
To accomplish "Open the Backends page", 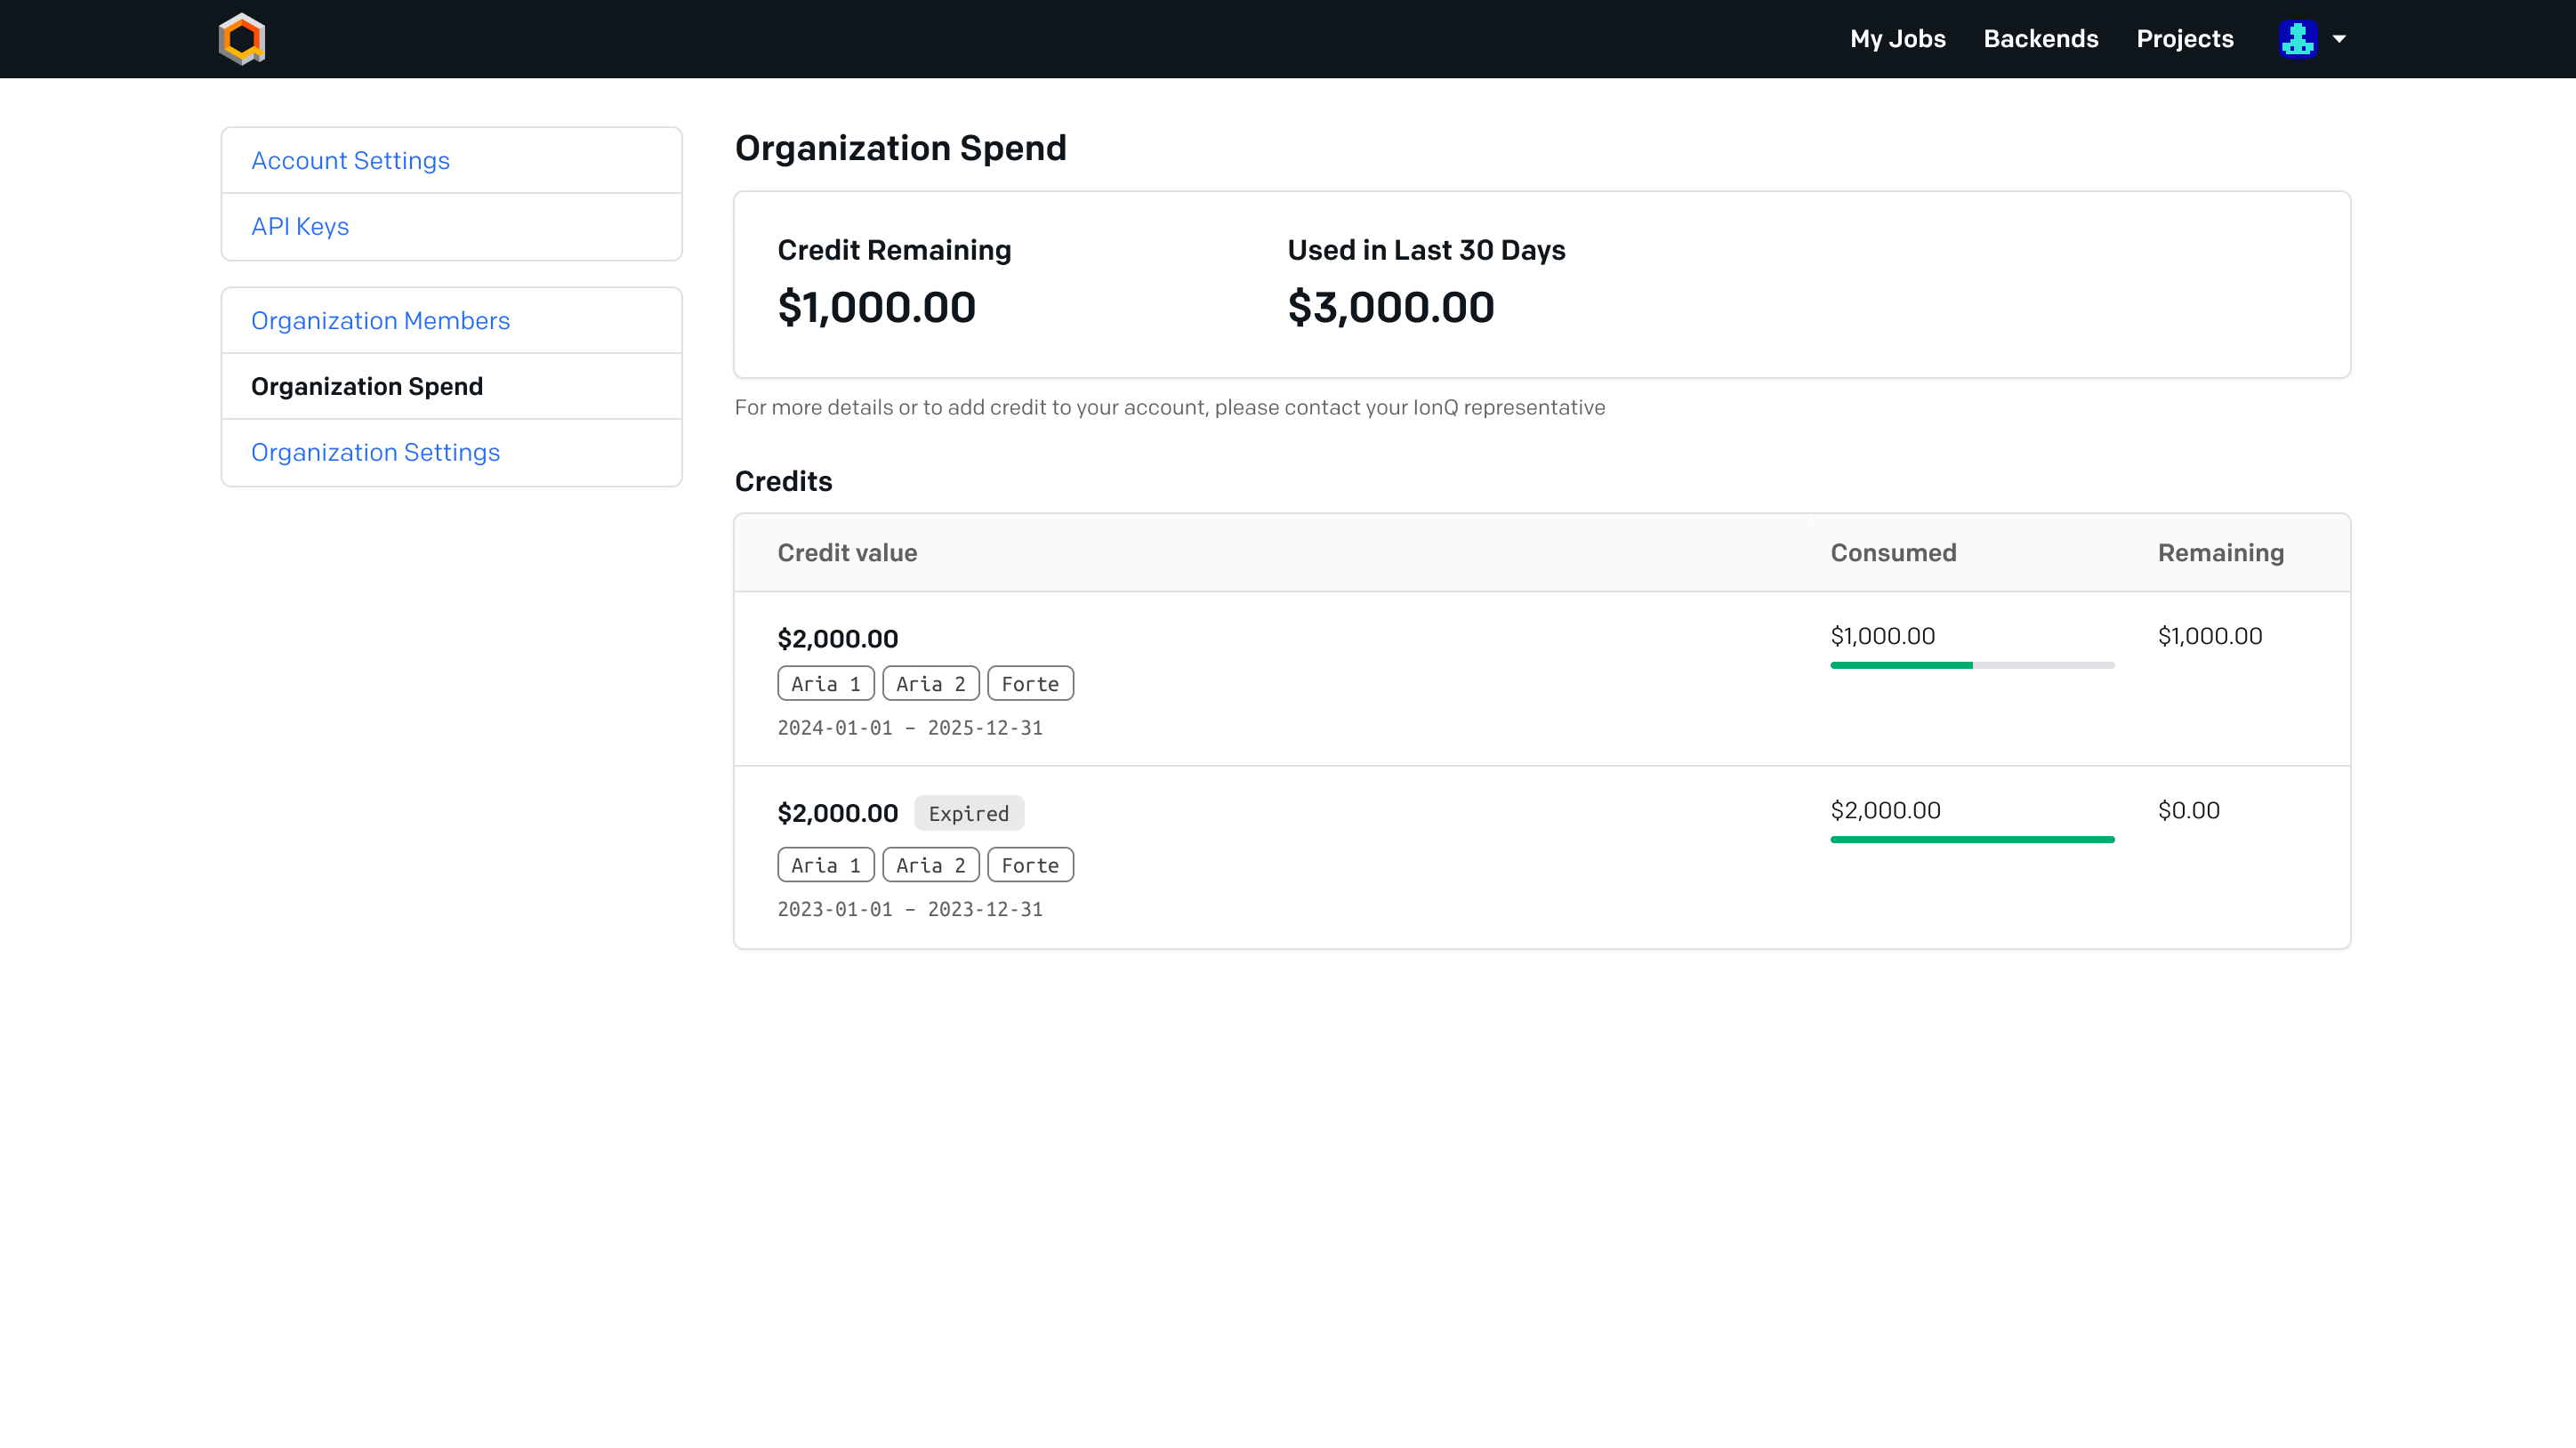I will (x=2040, y=39).
